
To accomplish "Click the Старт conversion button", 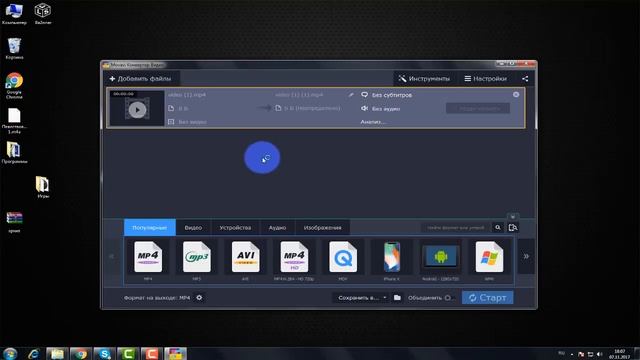I will pyautogui.click(x=487, y=298).
